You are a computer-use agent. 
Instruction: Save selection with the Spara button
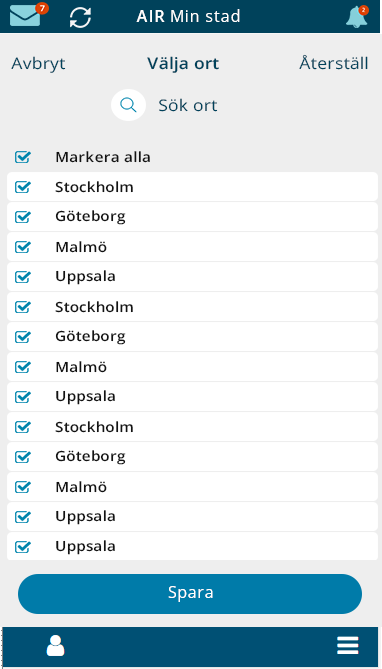coord(190,594)
